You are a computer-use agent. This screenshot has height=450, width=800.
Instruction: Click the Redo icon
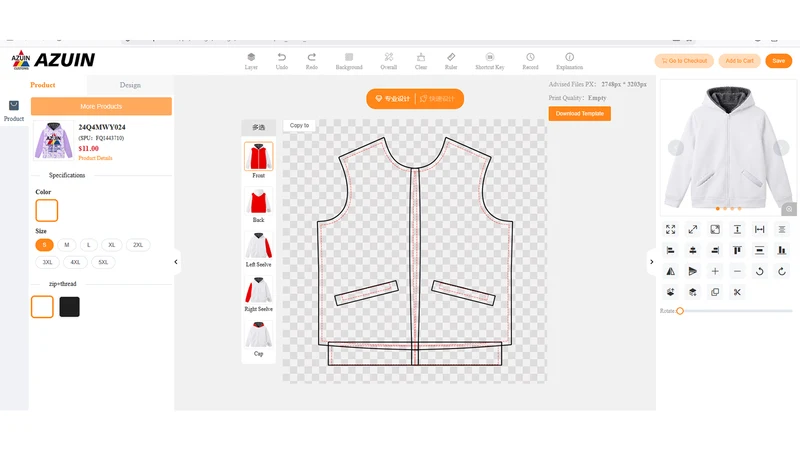[x=312, y=57]
